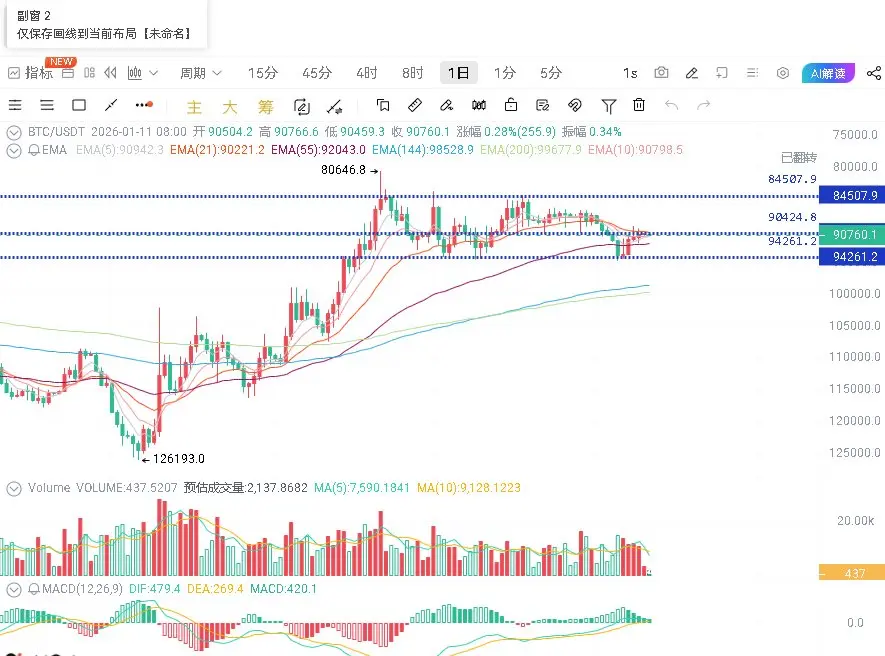Screen dimensions: 885x656
Task: Click the MACD alert bell icon
Action: [x=34, y=589]
